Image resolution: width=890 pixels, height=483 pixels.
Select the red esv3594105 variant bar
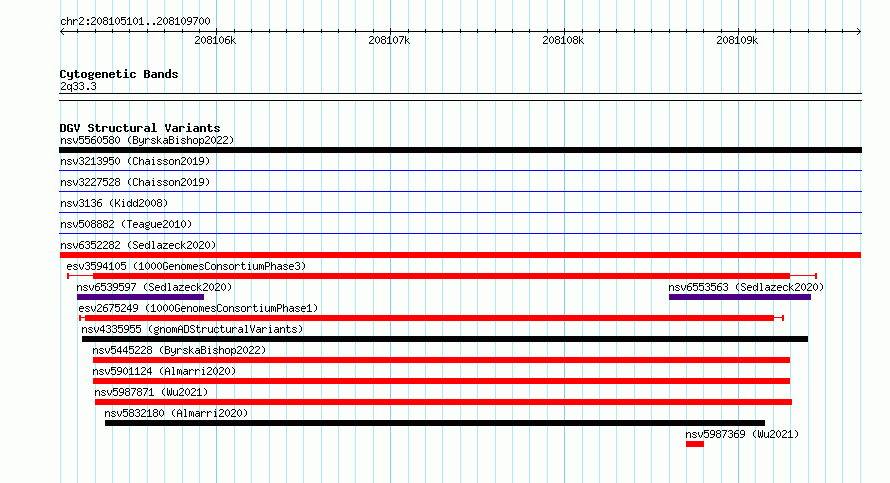[x=442, y=276]
